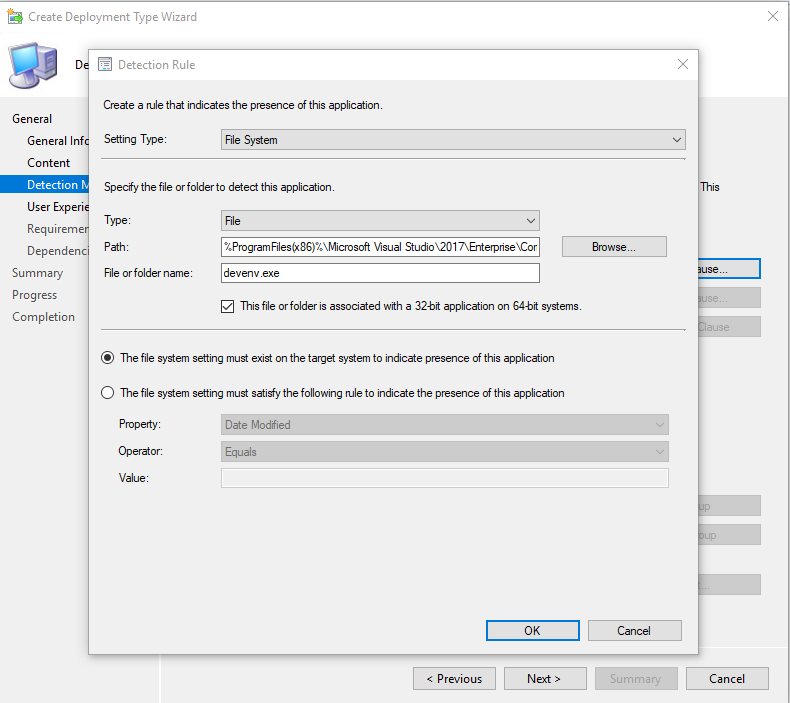Click the Browse button for path
The image size is (790, 703).
(x=613, y=247)
